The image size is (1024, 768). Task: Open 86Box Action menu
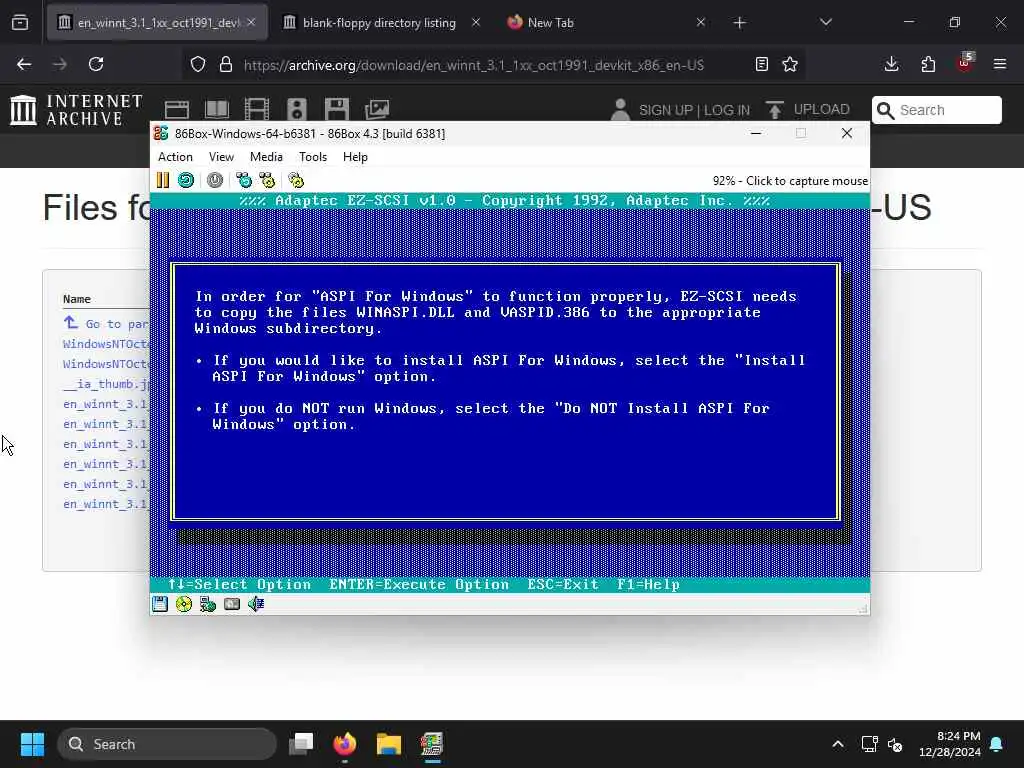tap(175, 157)
